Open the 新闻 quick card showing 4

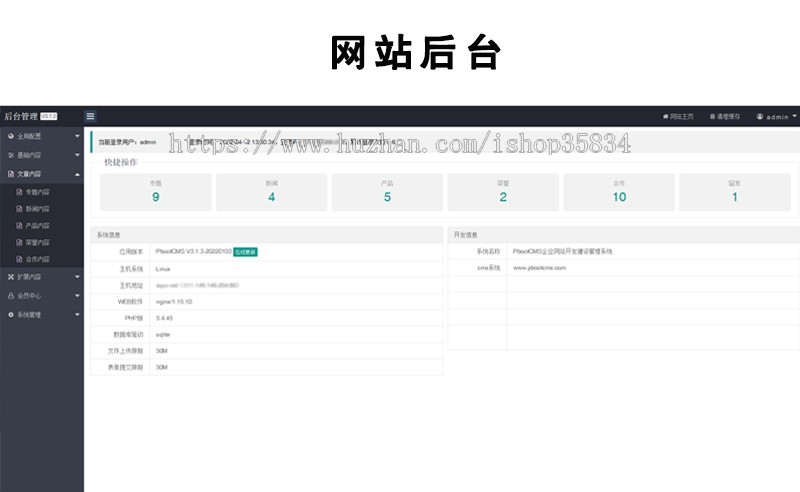(x=271, y=192)
